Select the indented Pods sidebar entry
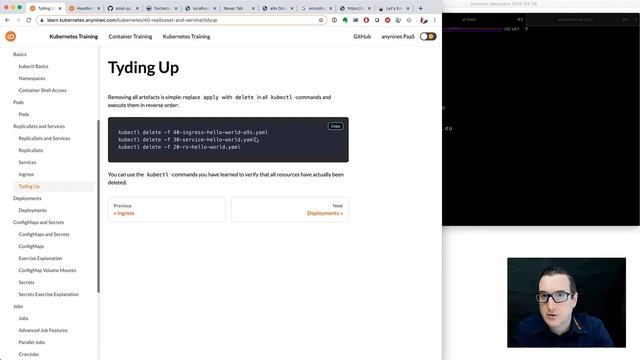This screenshot has height=360, width=640. tap(24, 114)
